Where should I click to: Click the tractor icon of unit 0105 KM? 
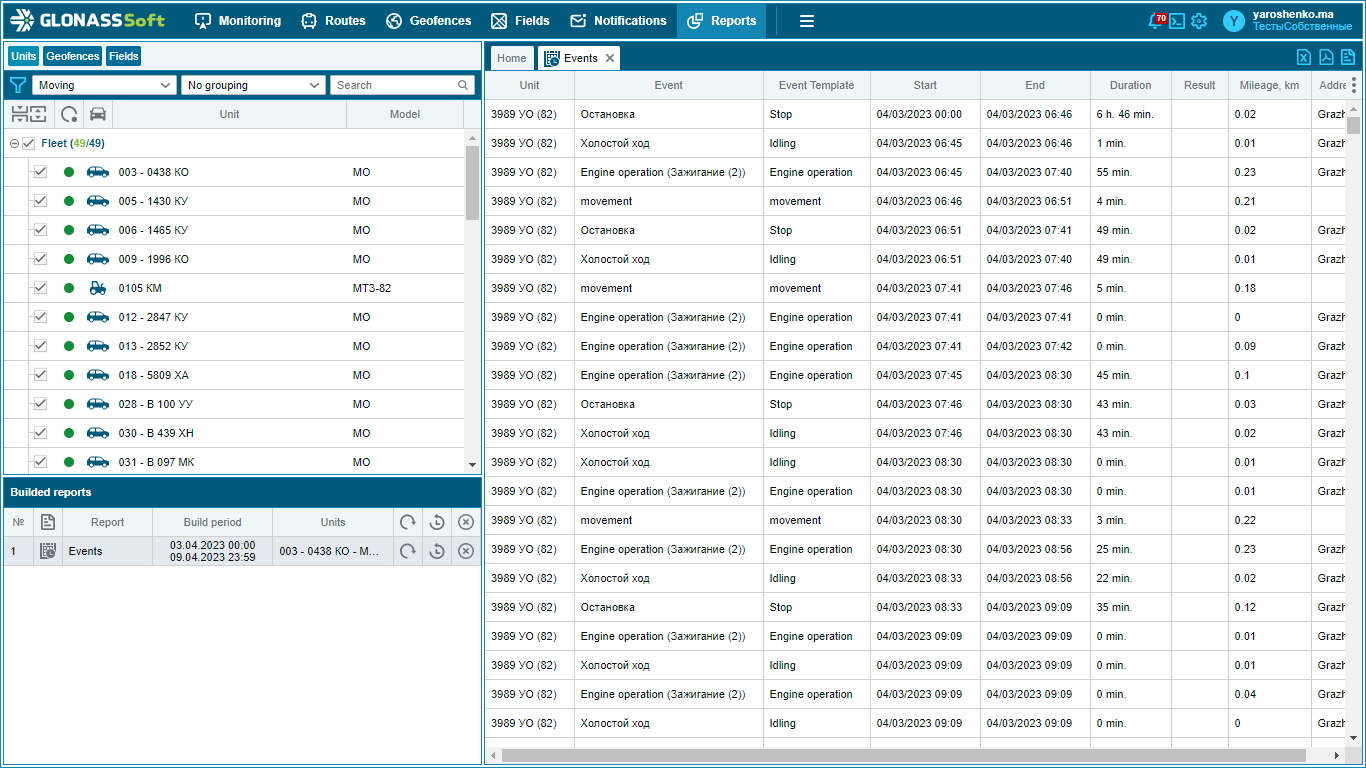(98, 288)
